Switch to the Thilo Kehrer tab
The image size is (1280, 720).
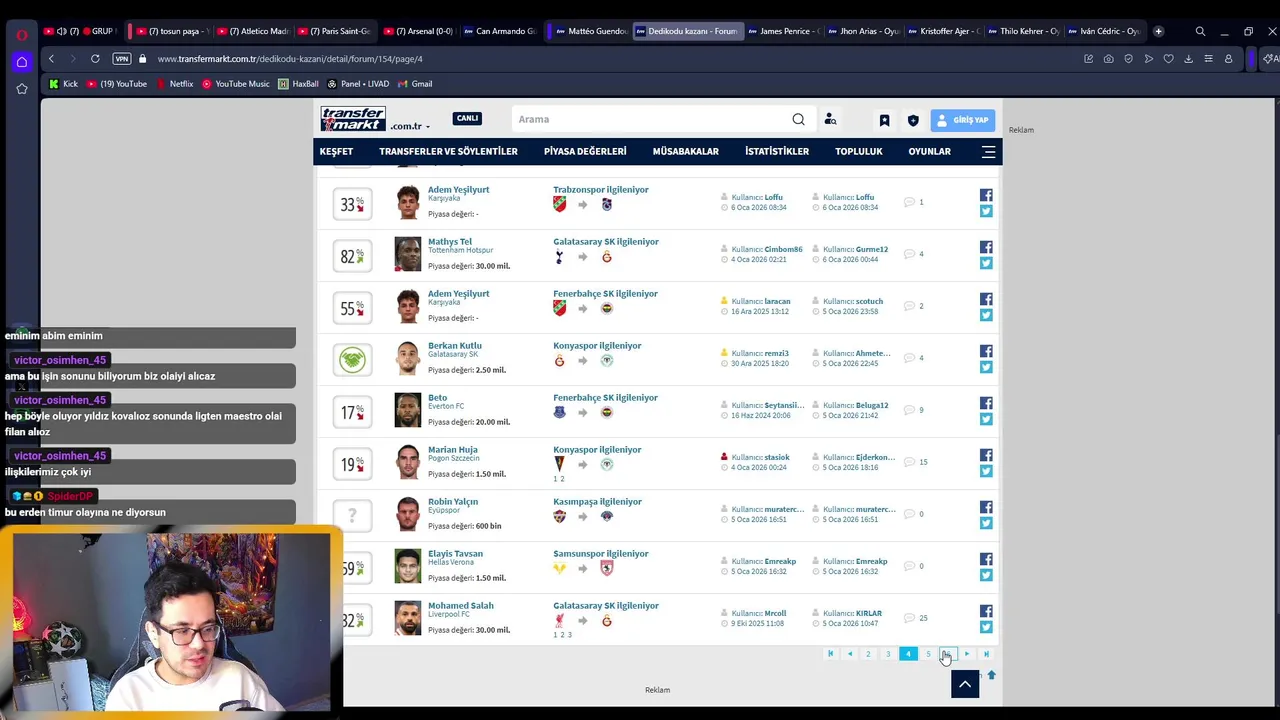pyautogui.click(x=1022, y=31)
